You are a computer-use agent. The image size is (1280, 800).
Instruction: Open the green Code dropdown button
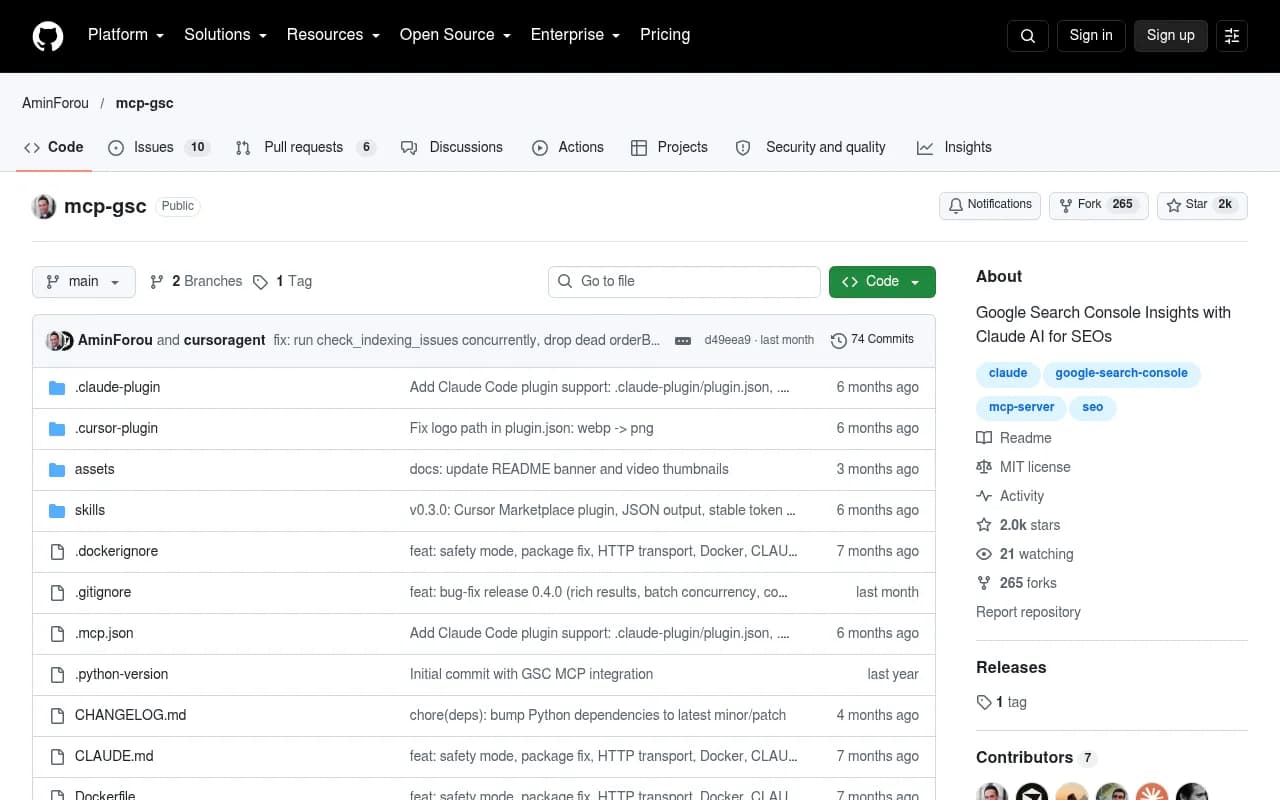[882, 282]
